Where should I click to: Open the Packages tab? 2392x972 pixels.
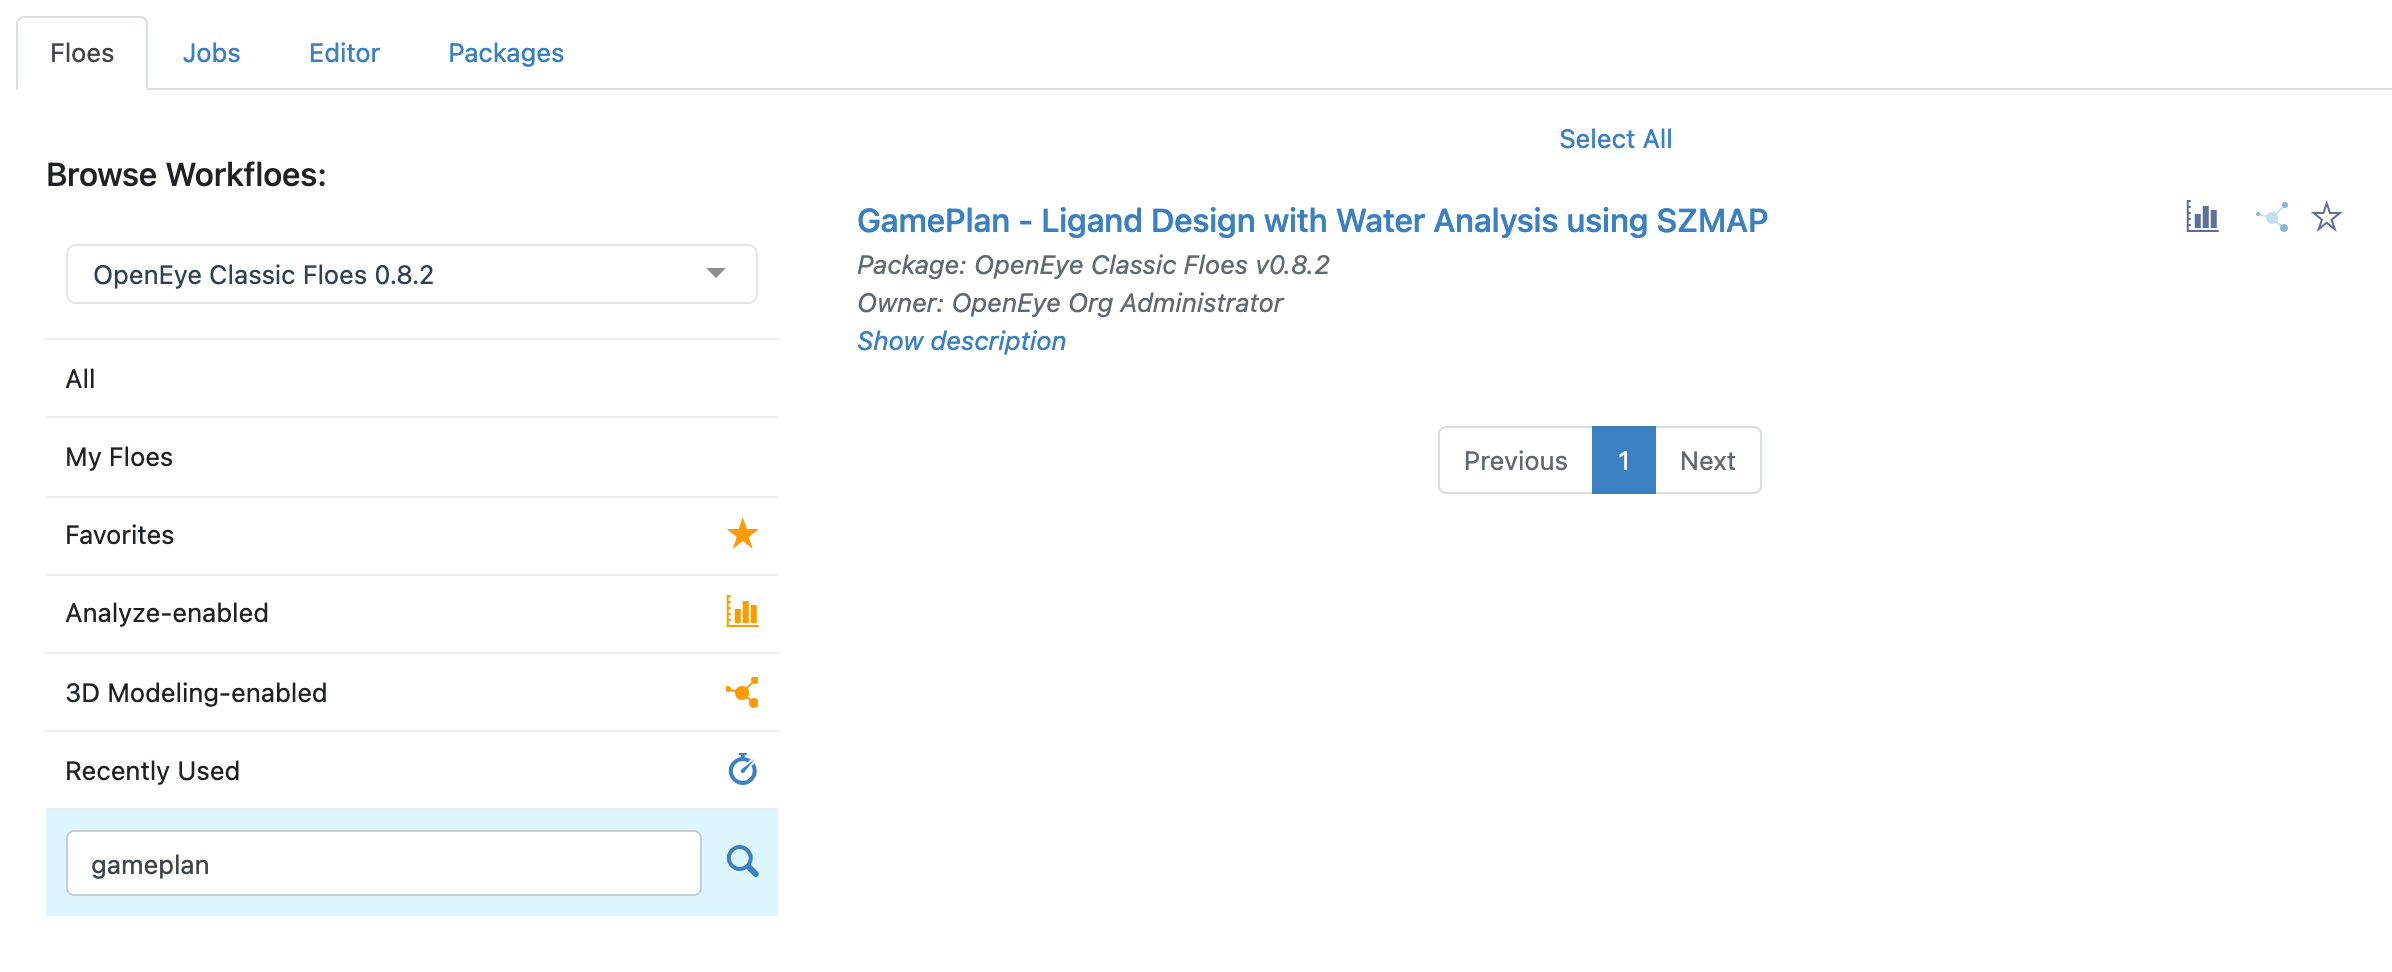pos(506,53)
